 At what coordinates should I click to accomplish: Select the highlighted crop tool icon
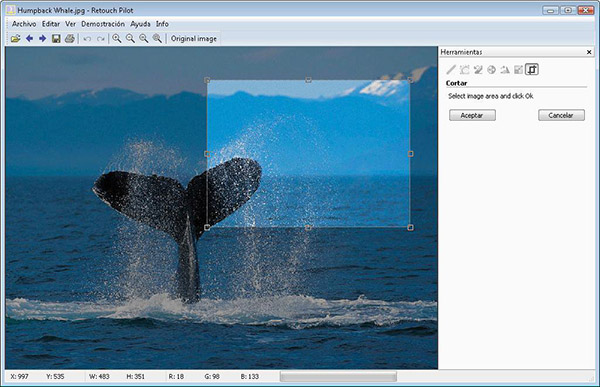coord(532,70)
